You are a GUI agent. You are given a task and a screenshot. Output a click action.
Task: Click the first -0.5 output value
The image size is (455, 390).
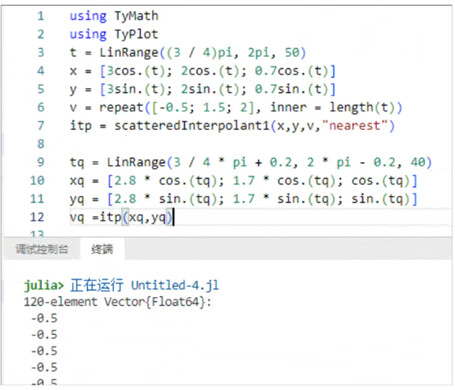click(x=44, y=318)
